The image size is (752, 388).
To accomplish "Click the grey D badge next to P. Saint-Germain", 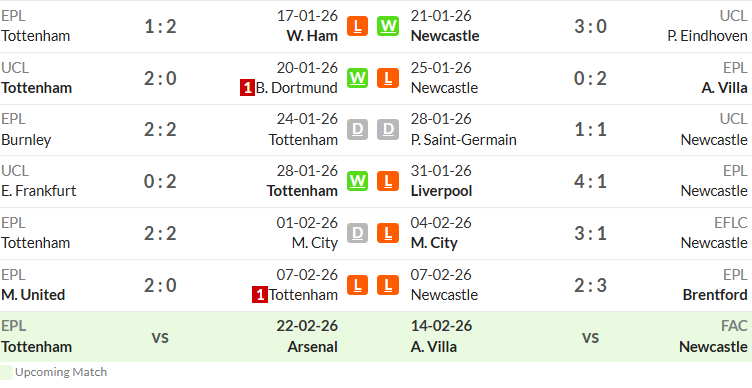I will point(388,129).
